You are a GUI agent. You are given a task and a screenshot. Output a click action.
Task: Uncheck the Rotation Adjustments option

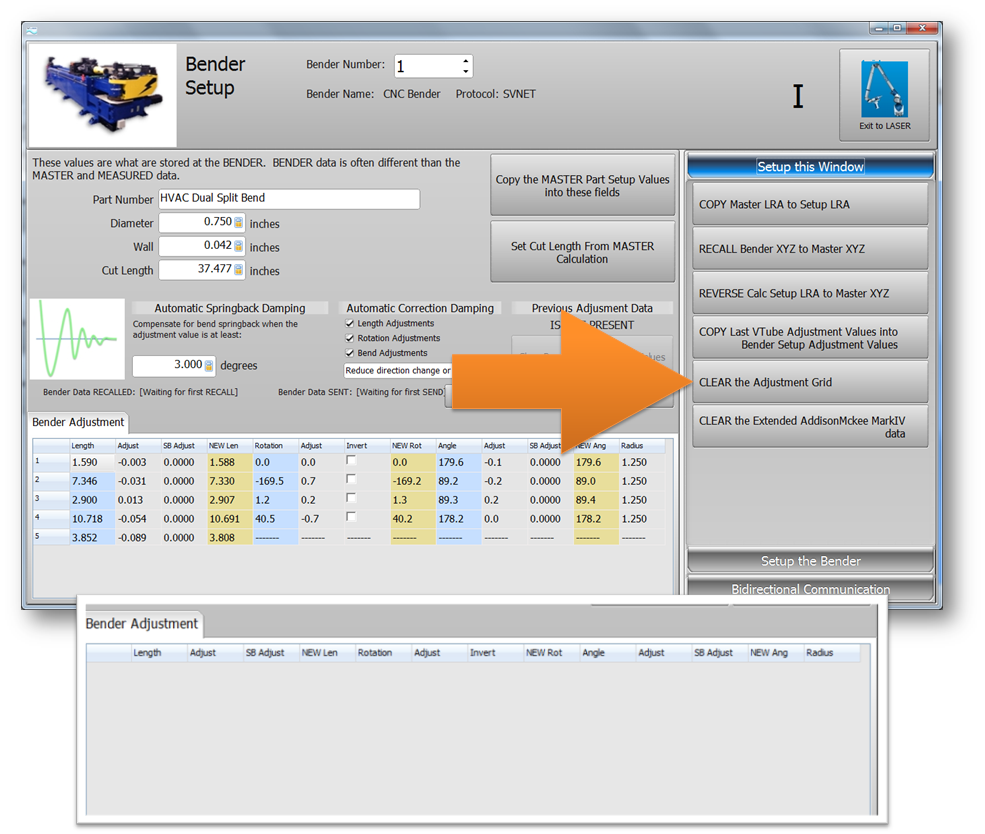point(349,339)
